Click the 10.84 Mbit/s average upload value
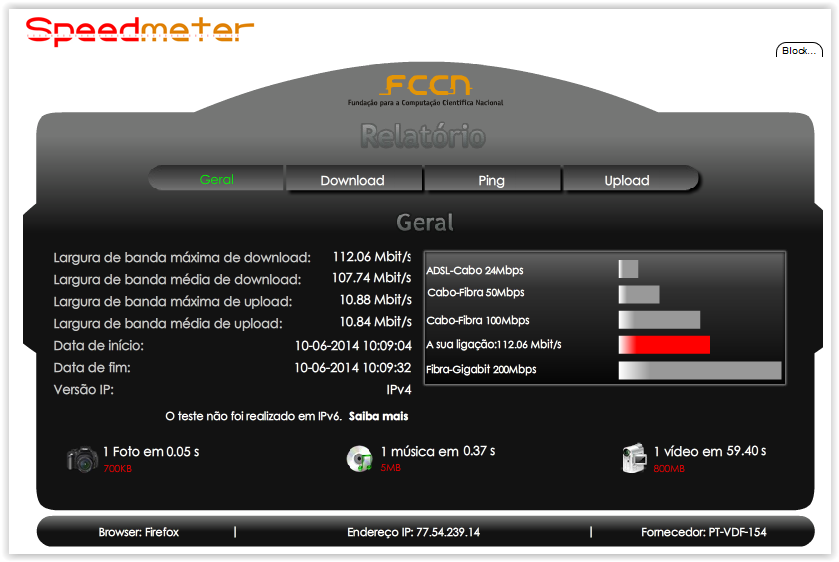 [x=376, y=322]
